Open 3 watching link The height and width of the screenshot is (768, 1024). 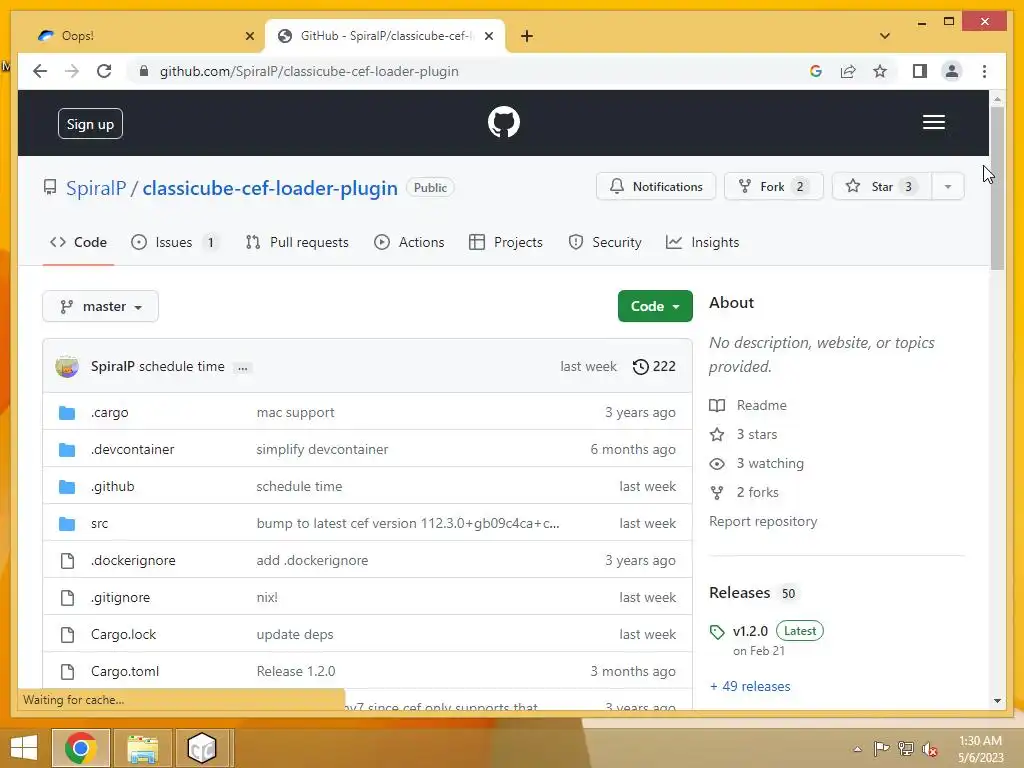click(x=756, y=464)
